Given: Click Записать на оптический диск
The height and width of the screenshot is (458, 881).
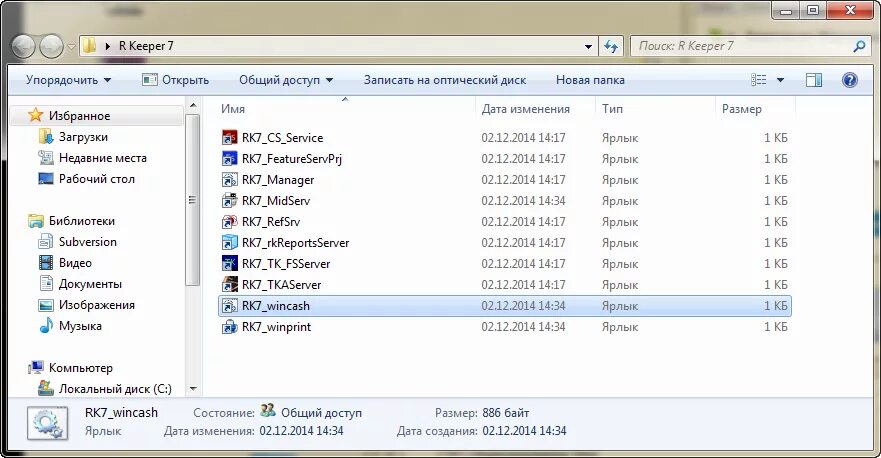Looking at the screenshot, I should click(445, 80).
